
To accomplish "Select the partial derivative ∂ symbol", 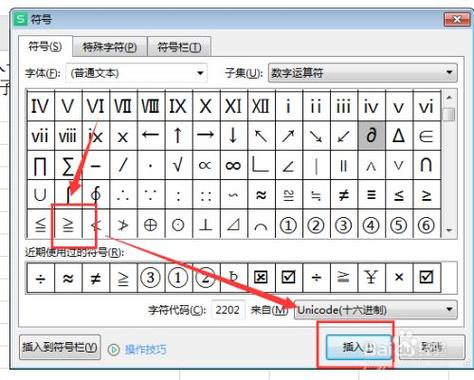I will [x=371, y=136].
